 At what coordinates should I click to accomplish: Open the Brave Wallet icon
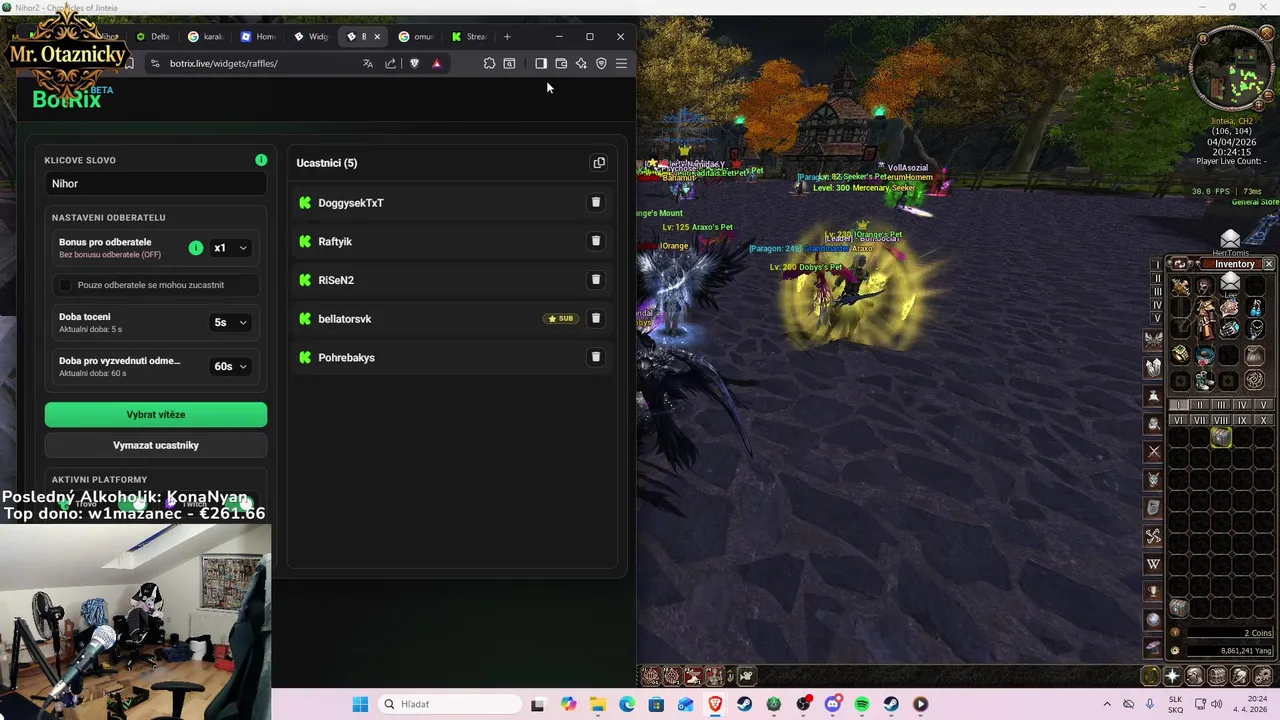pos(561,63)
